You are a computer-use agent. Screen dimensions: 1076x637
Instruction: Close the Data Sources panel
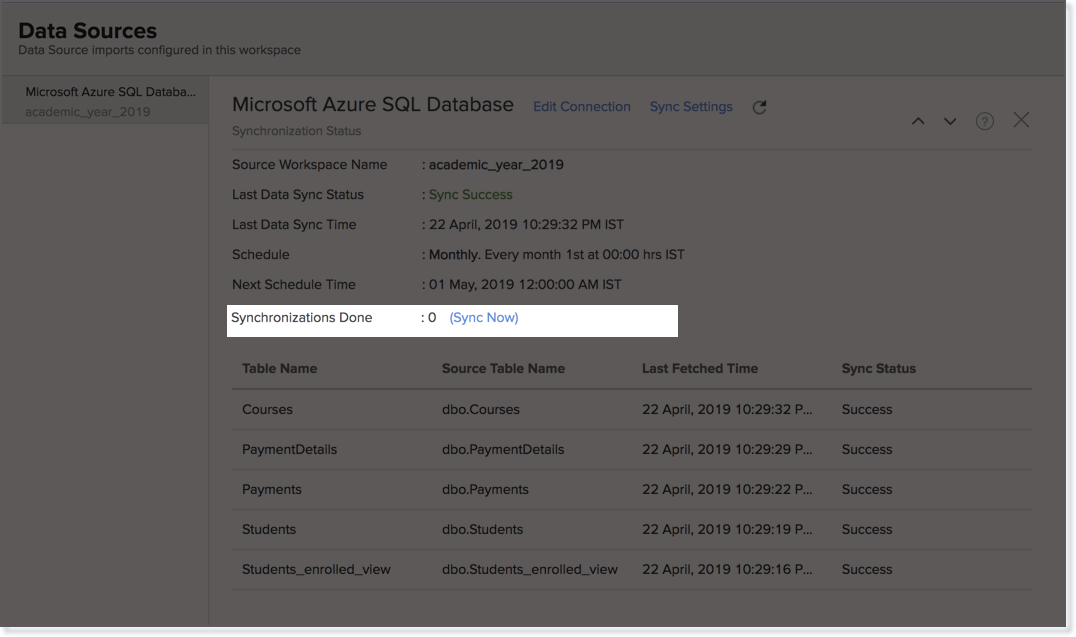pyautogui.click(x=1021, y=120)
